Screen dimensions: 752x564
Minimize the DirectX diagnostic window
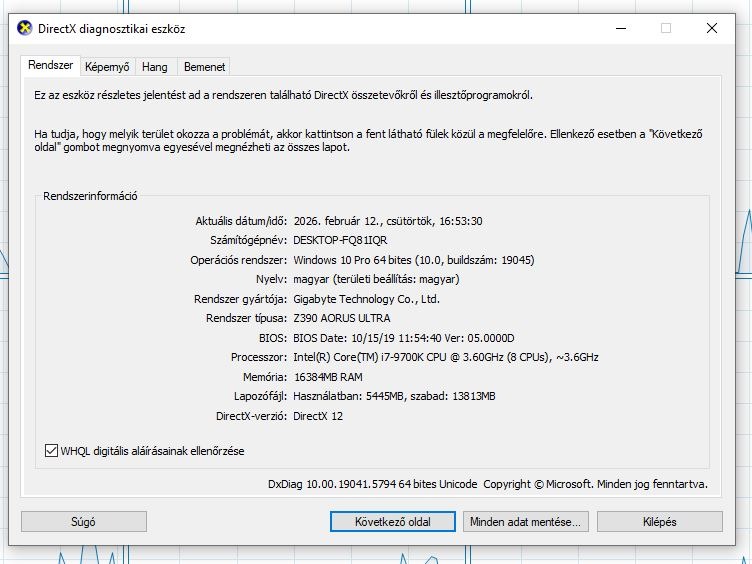point(621,28)
